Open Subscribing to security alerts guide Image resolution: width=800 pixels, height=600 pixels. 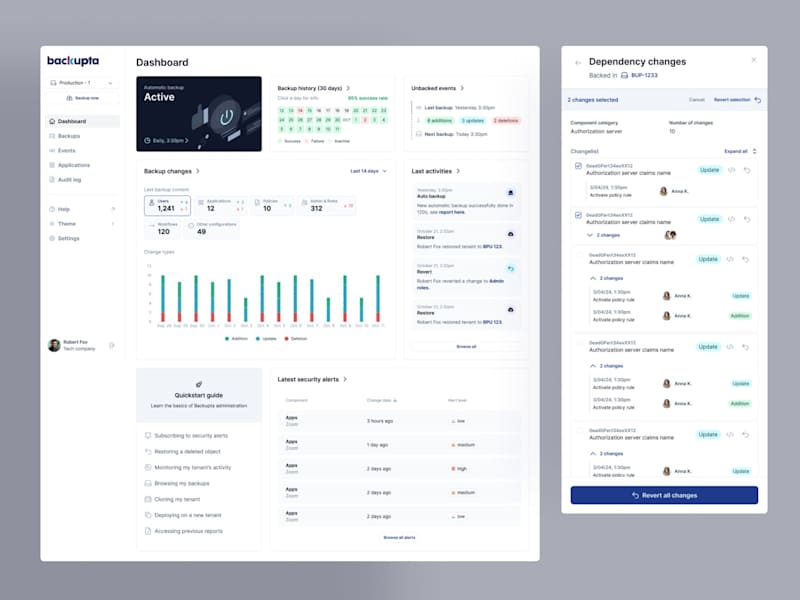pos(187,436)
